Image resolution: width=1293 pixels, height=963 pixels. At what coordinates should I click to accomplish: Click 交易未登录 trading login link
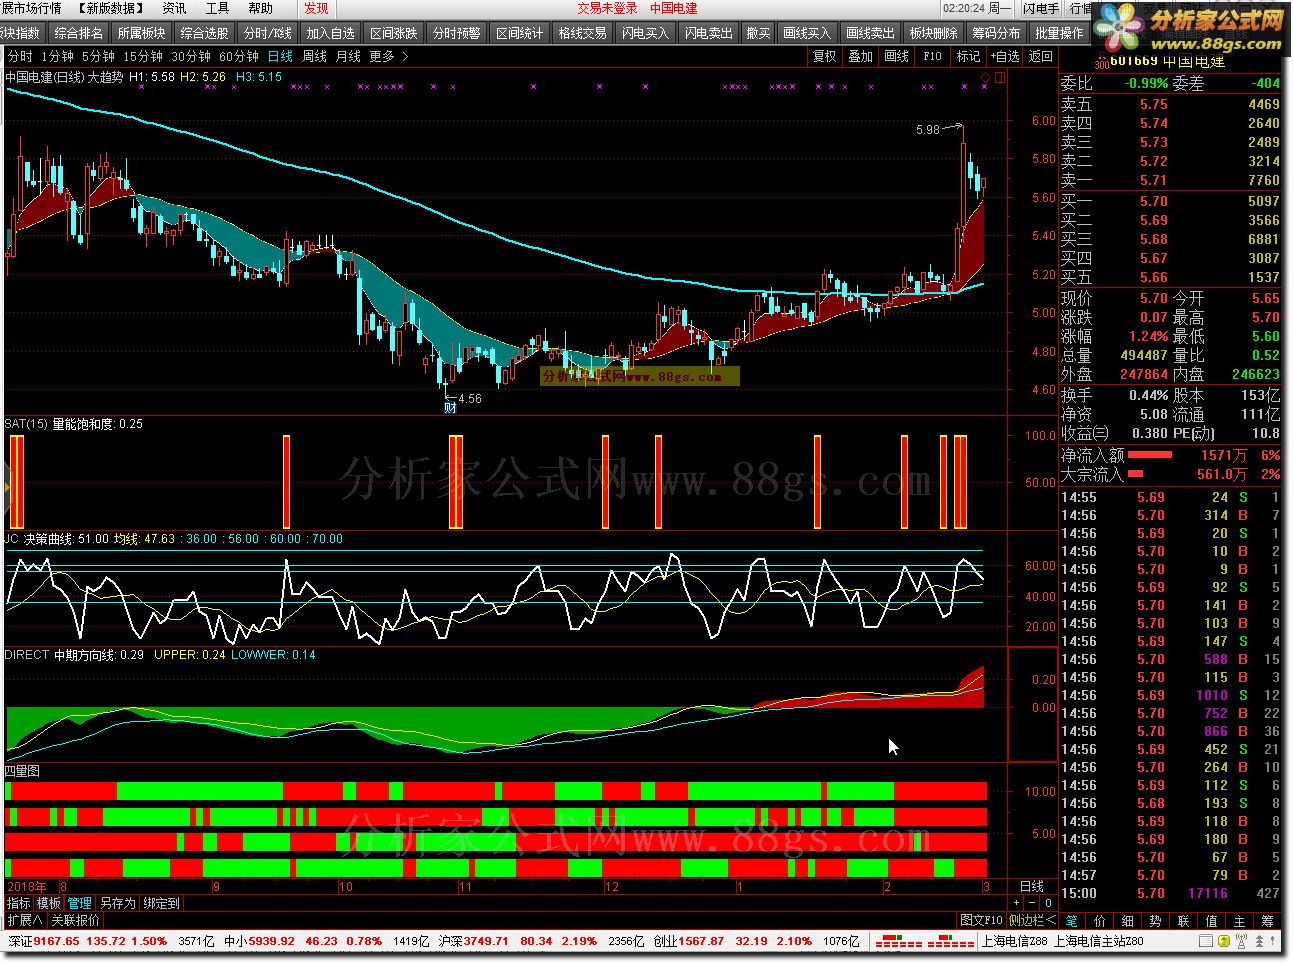pos(607,8)
